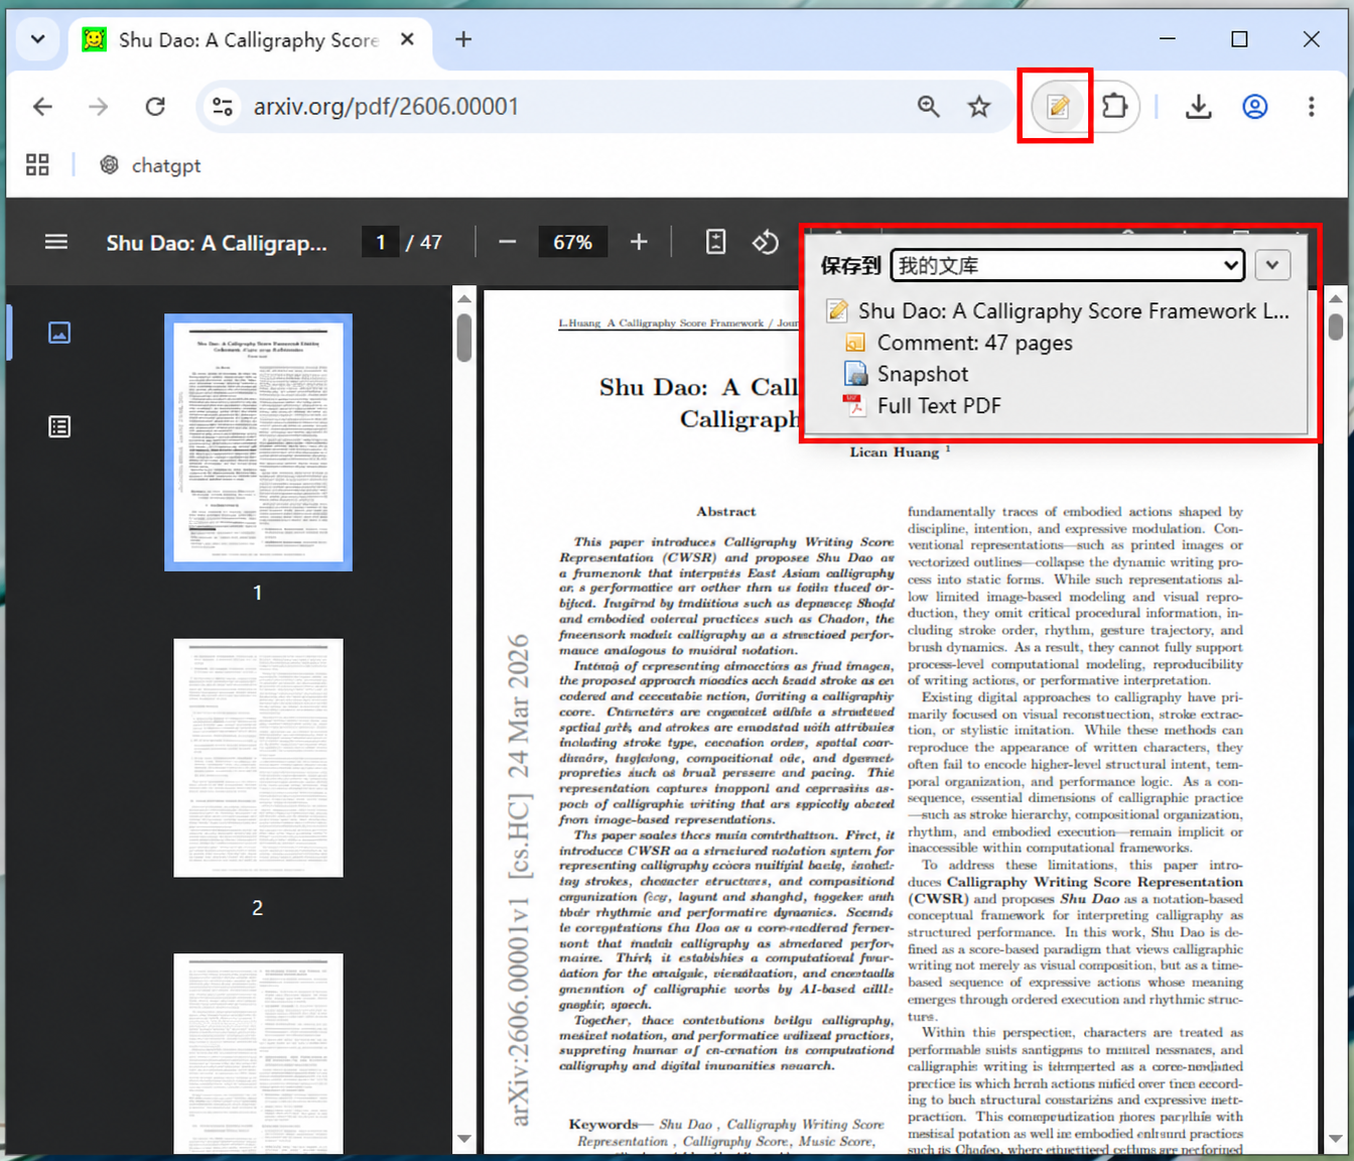Click the zoom magnifier icon in address bar
Screen dimensions: 1354x1161
[929, 106]
